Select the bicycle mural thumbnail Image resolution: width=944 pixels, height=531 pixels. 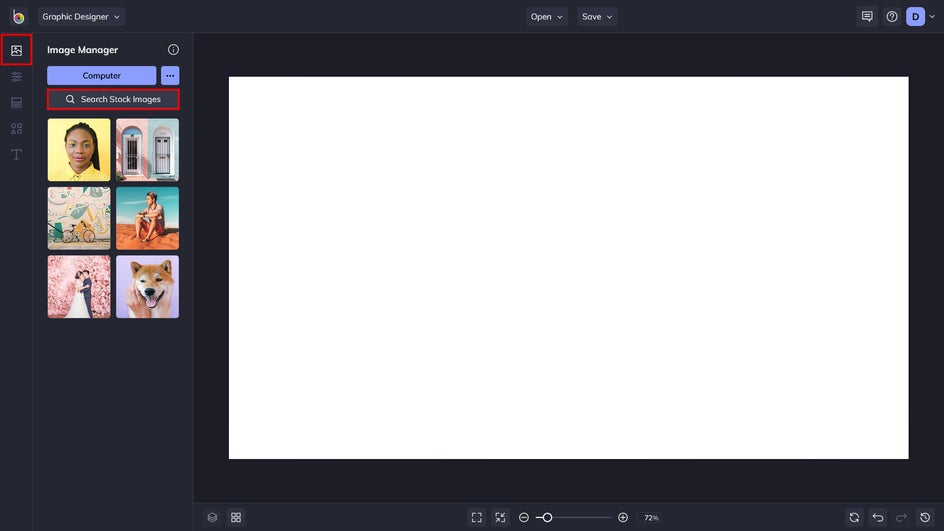click(79, 218)
